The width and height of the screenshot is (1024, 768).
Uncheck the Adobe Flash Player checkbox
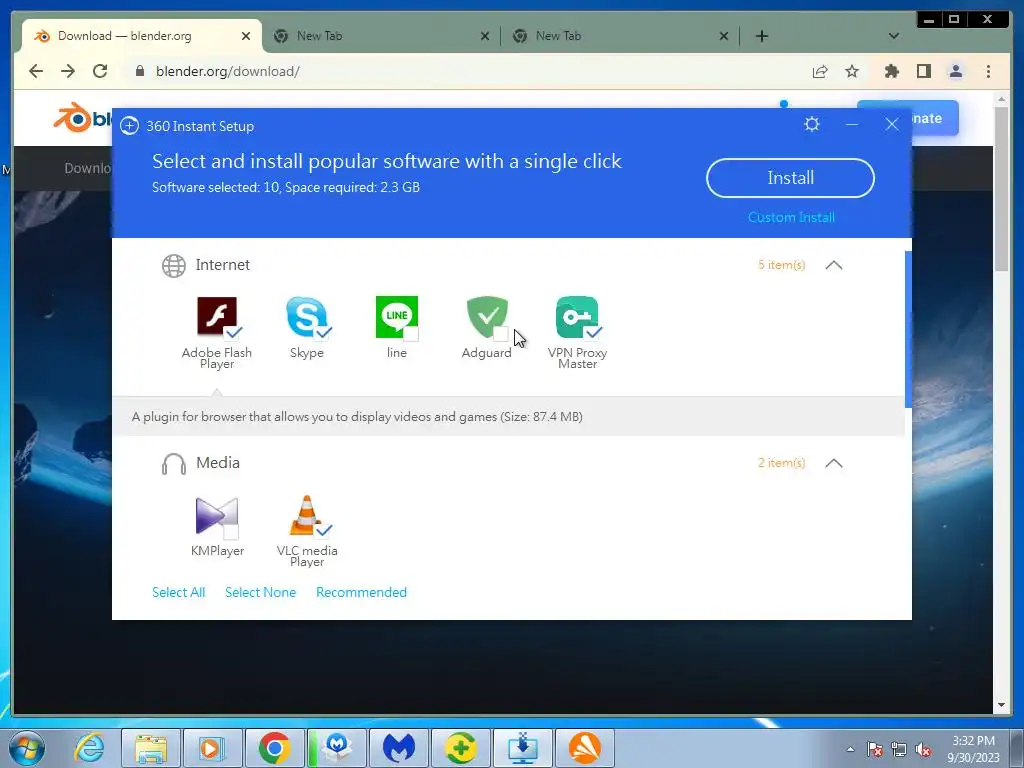[233, 333]
